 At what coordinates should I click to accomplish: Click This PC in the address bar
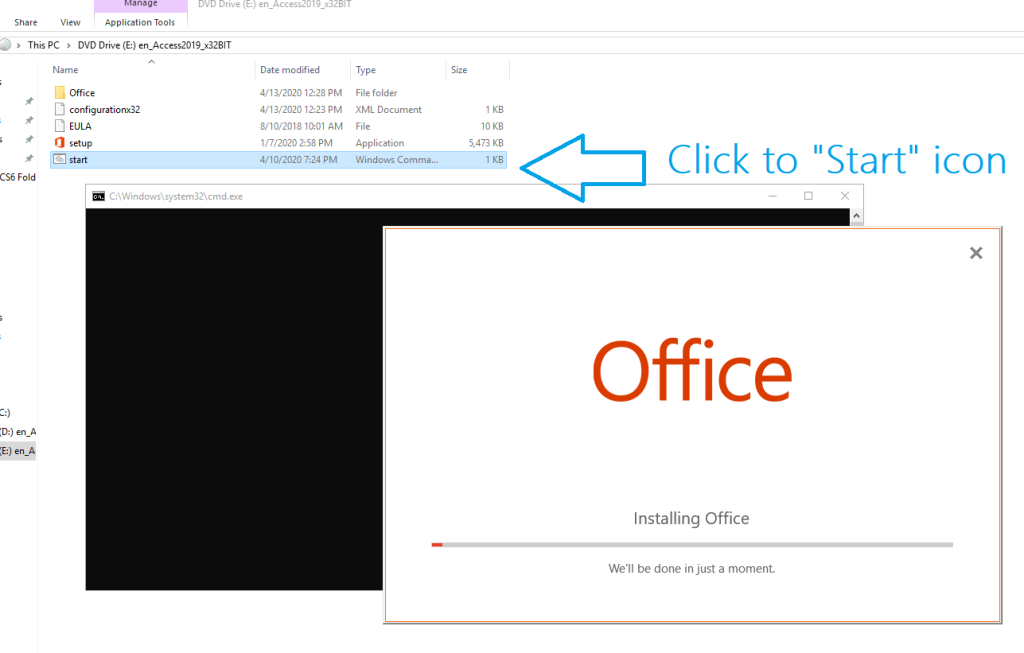pyautogui.click(x=43, y=45)
